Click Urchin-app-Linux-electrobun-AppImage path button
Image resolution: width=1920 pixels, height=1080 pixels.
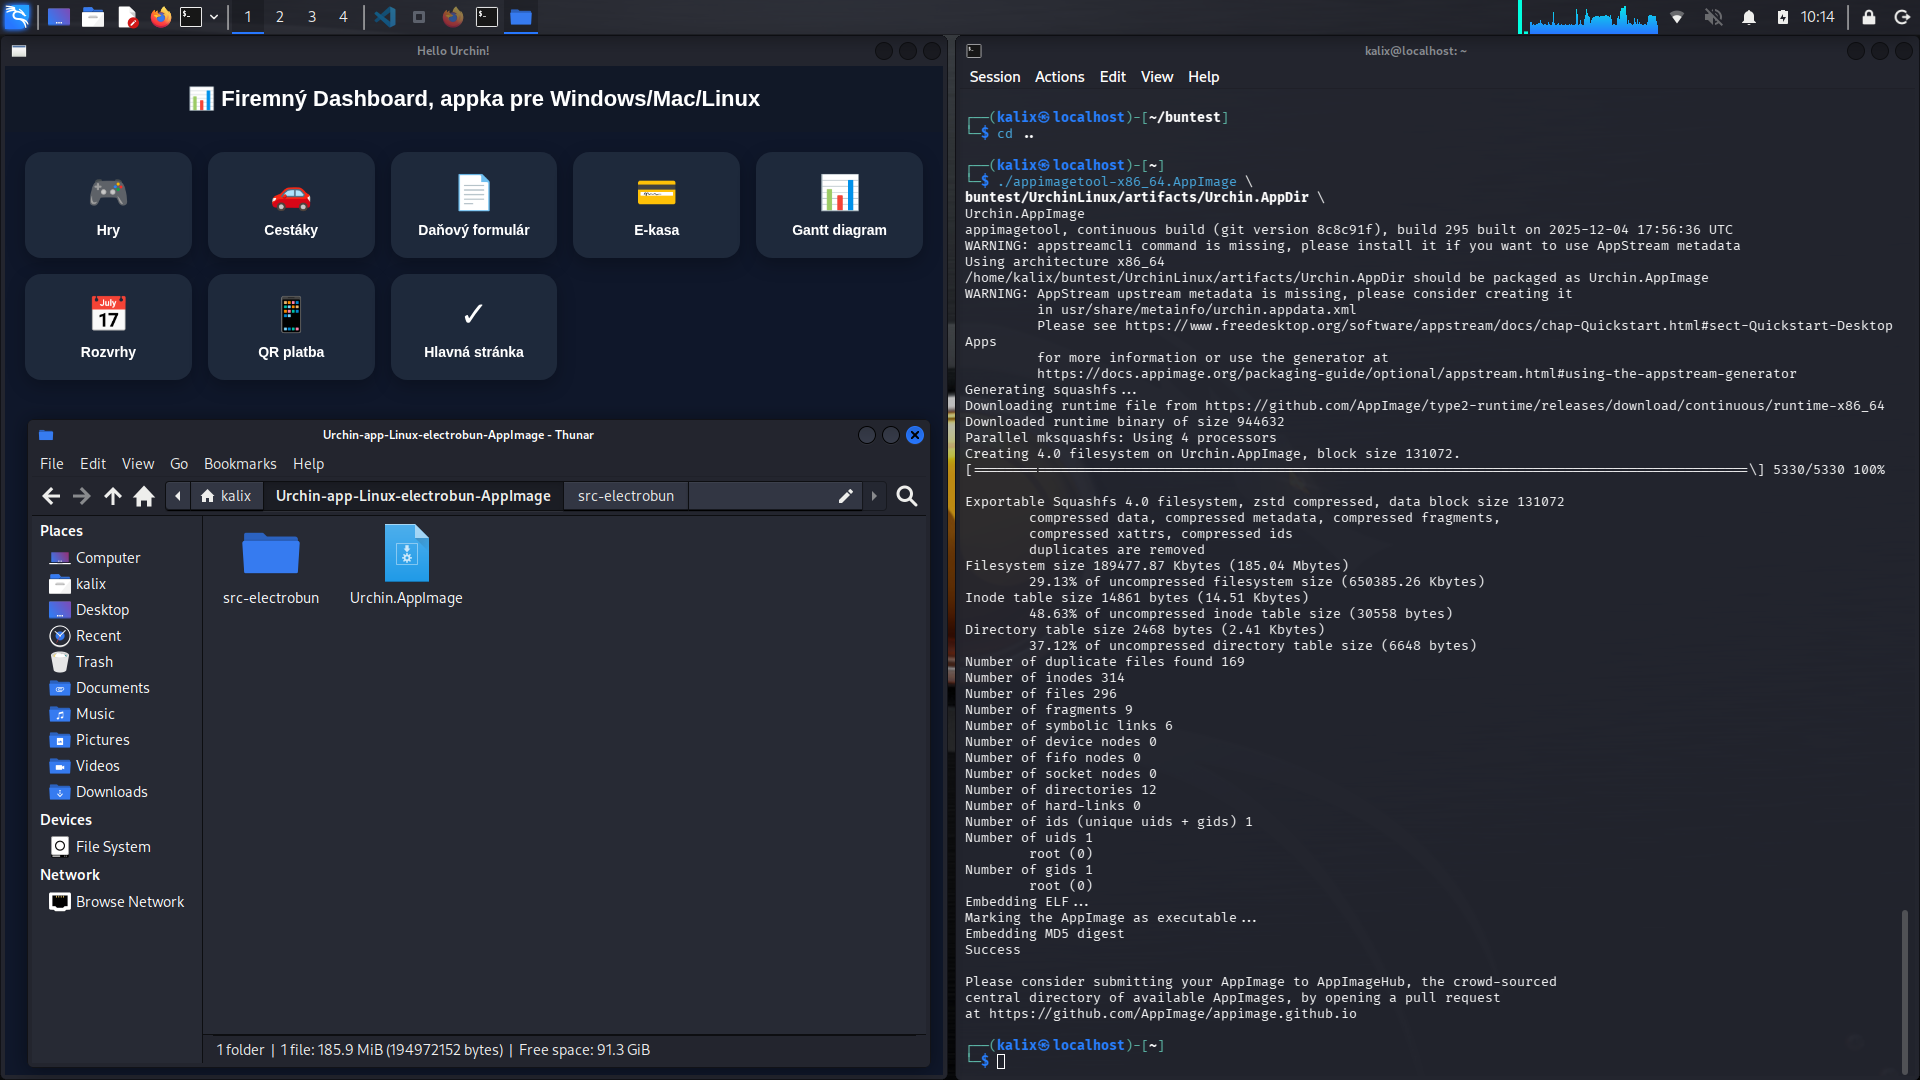pos(413,496)
